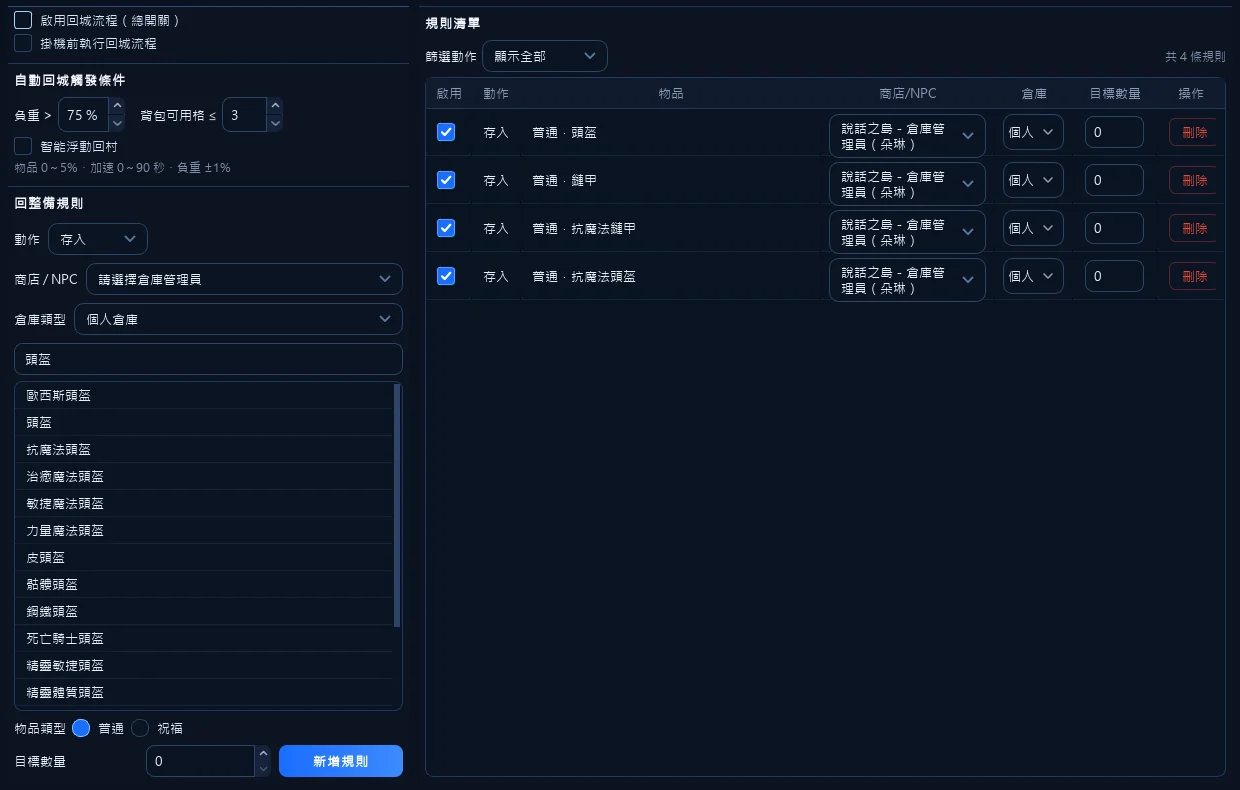Tick the 掛機前執行回城流程 checkbox
This screenshot has height=790, width=1240.
coord(23,43)
